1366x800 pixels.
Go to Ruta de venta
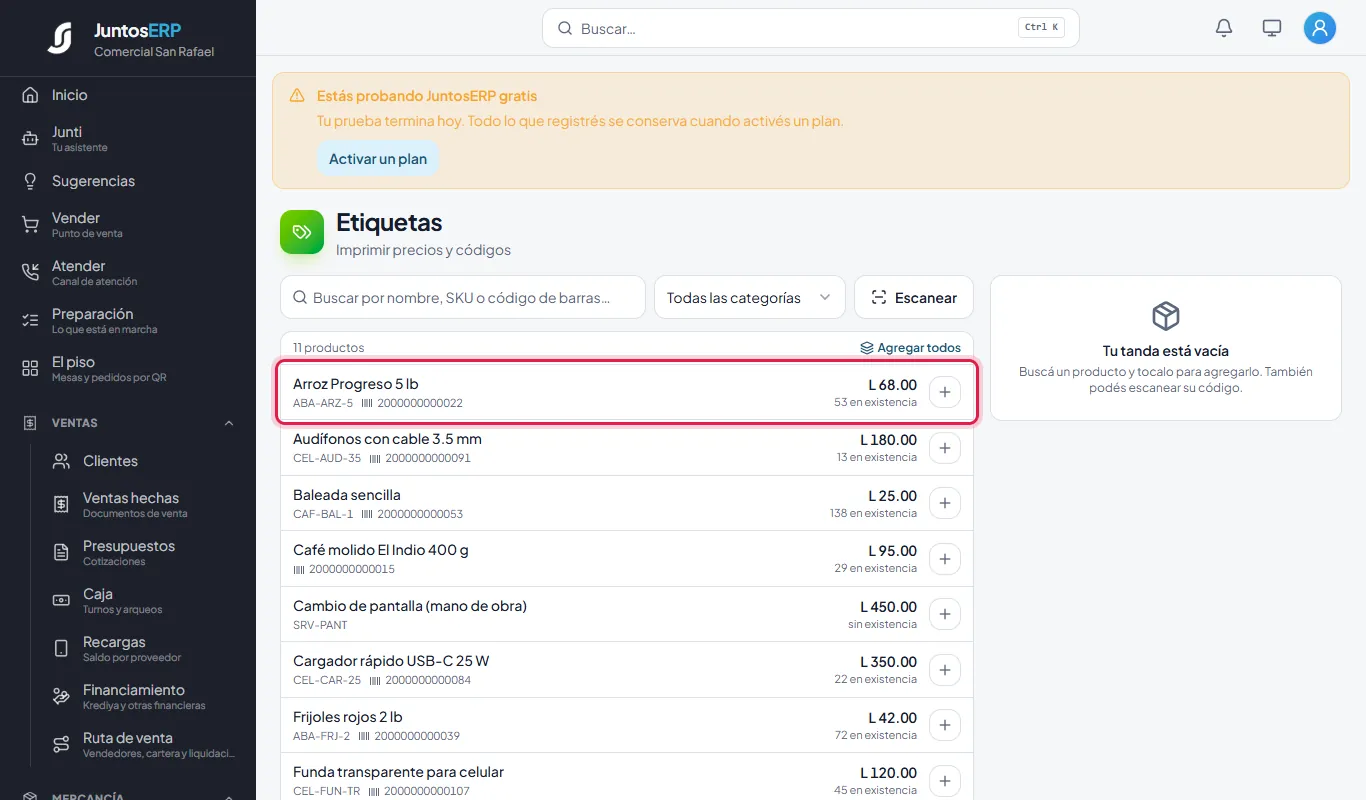(x=143, y=745)
